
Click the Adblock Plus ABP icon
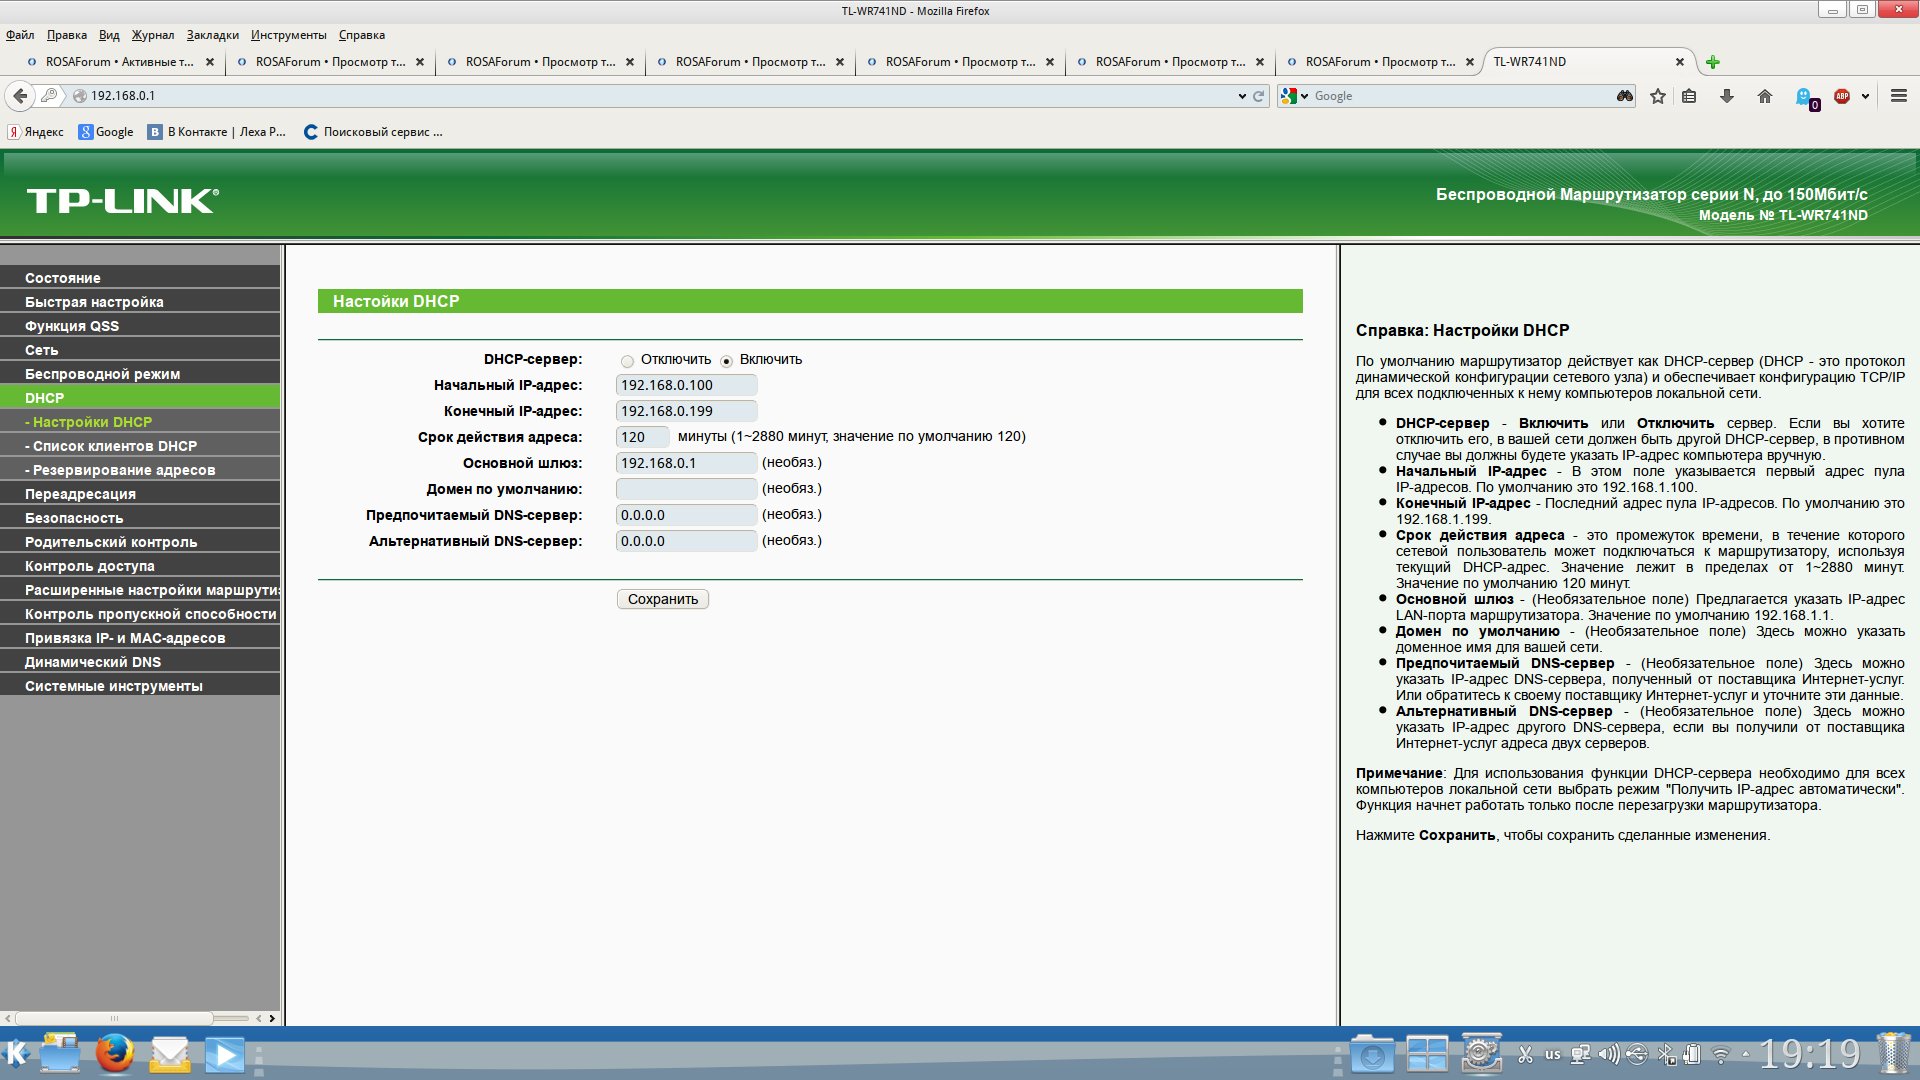(1842, 96)
